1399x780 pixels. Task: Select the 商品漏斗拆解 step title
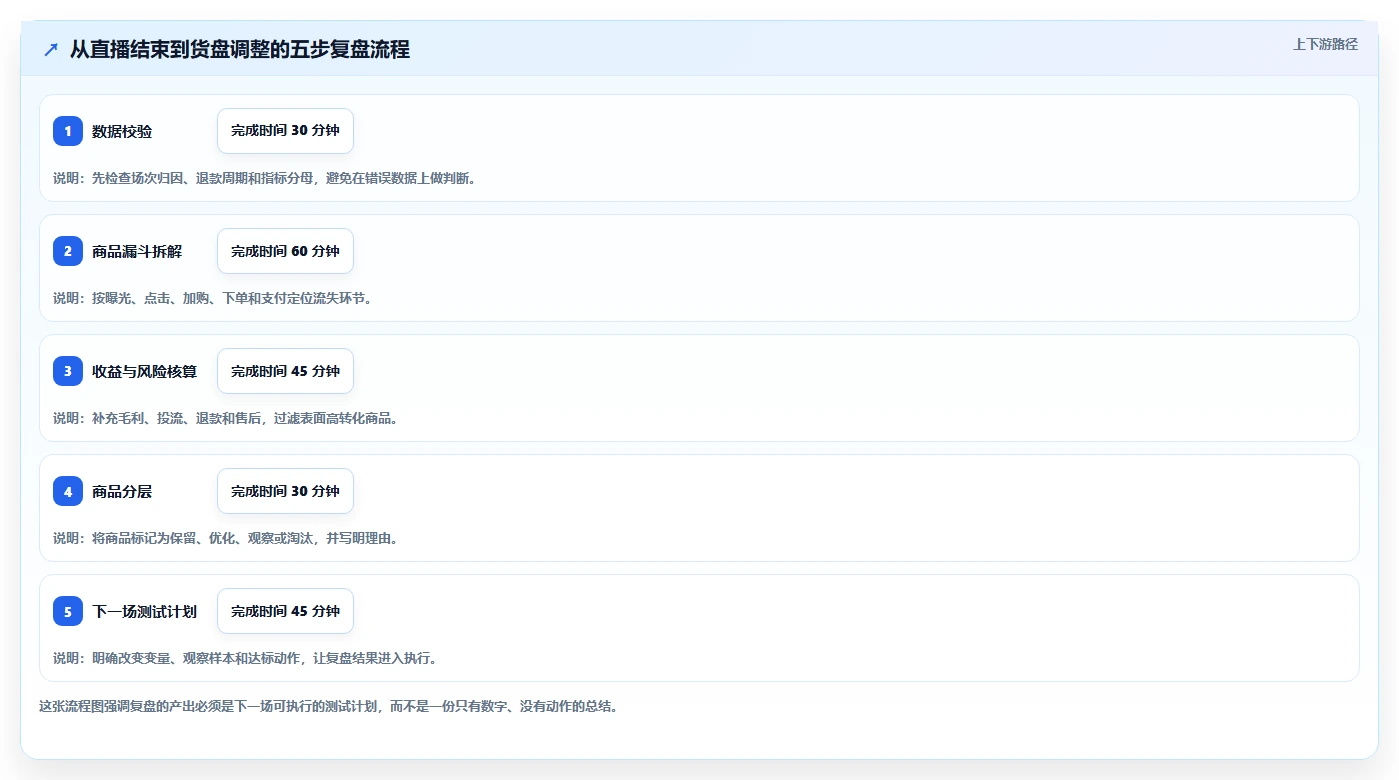(137, 251)
